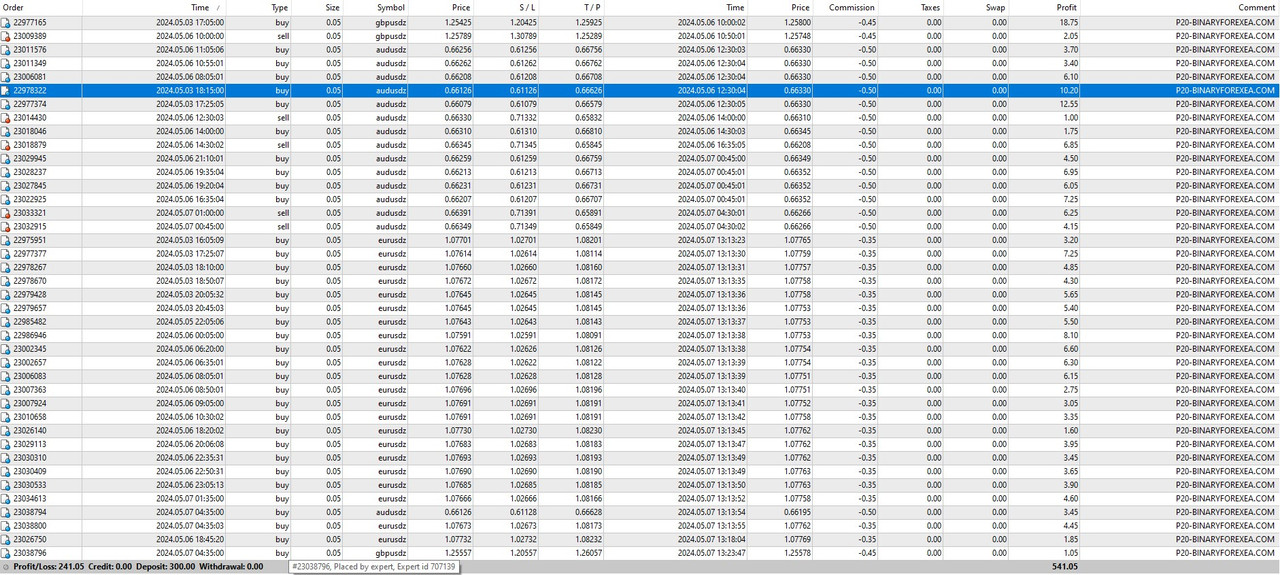
Task: Click the row icon for order 23011349
Action: [x=6, y=63]
